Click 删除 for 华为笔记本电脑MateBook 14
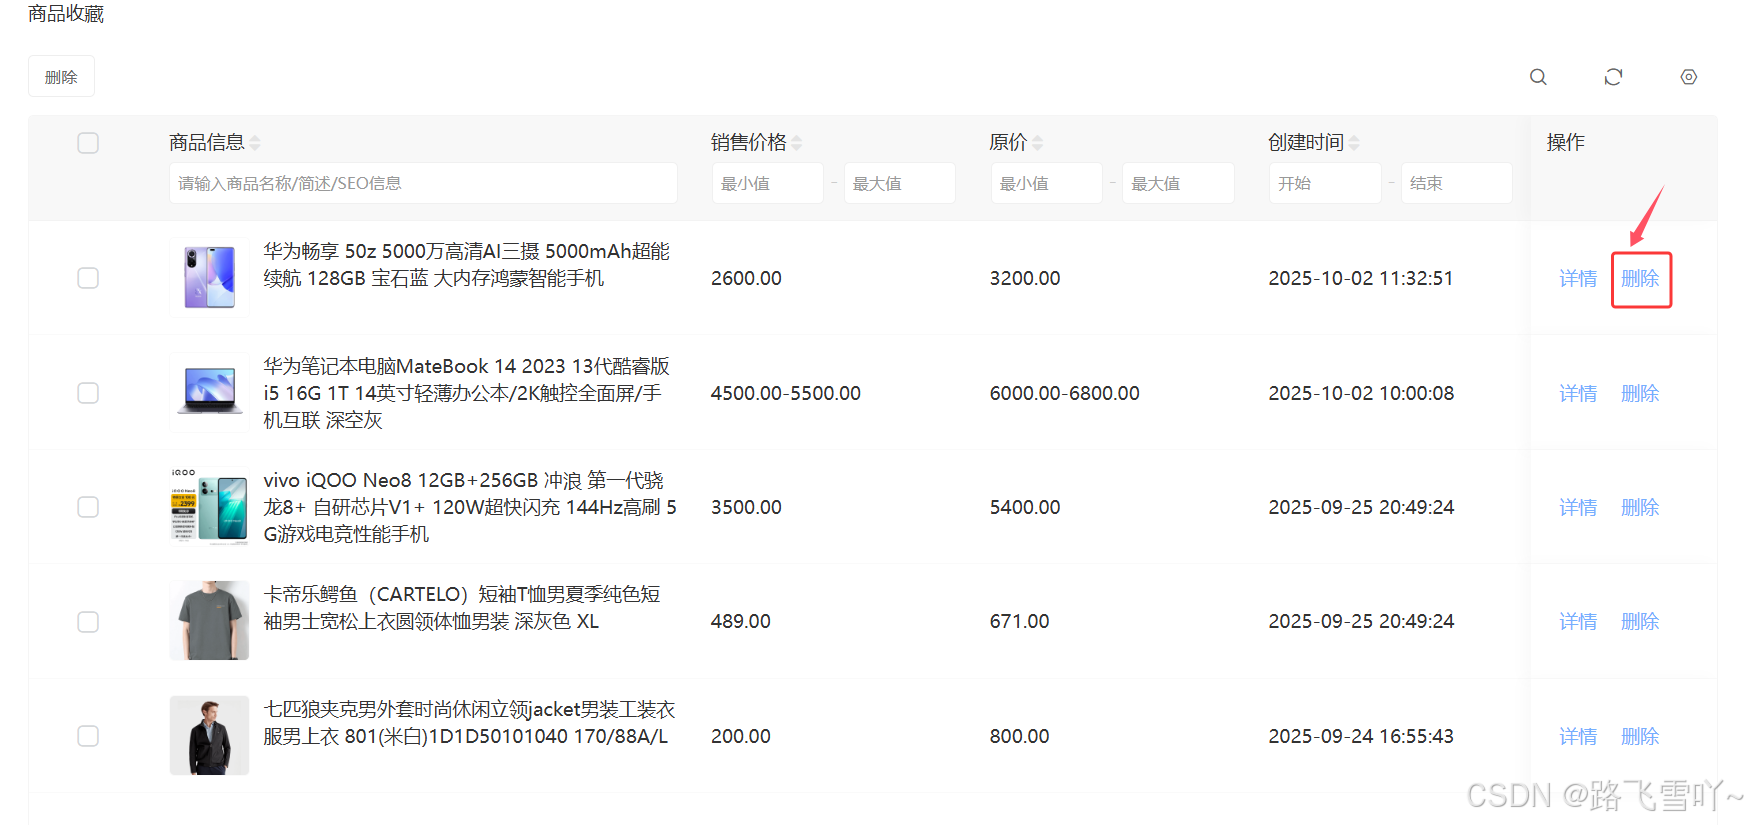This screenshot has width=1748, height=825. pyautogui.click(x=1640, y=394)
